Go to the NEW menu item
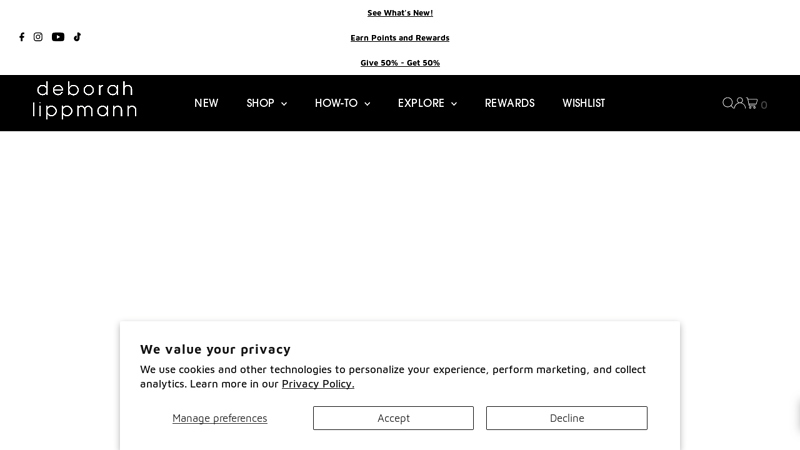This screenshot has width=800, height=450. (x=206, y=103)
